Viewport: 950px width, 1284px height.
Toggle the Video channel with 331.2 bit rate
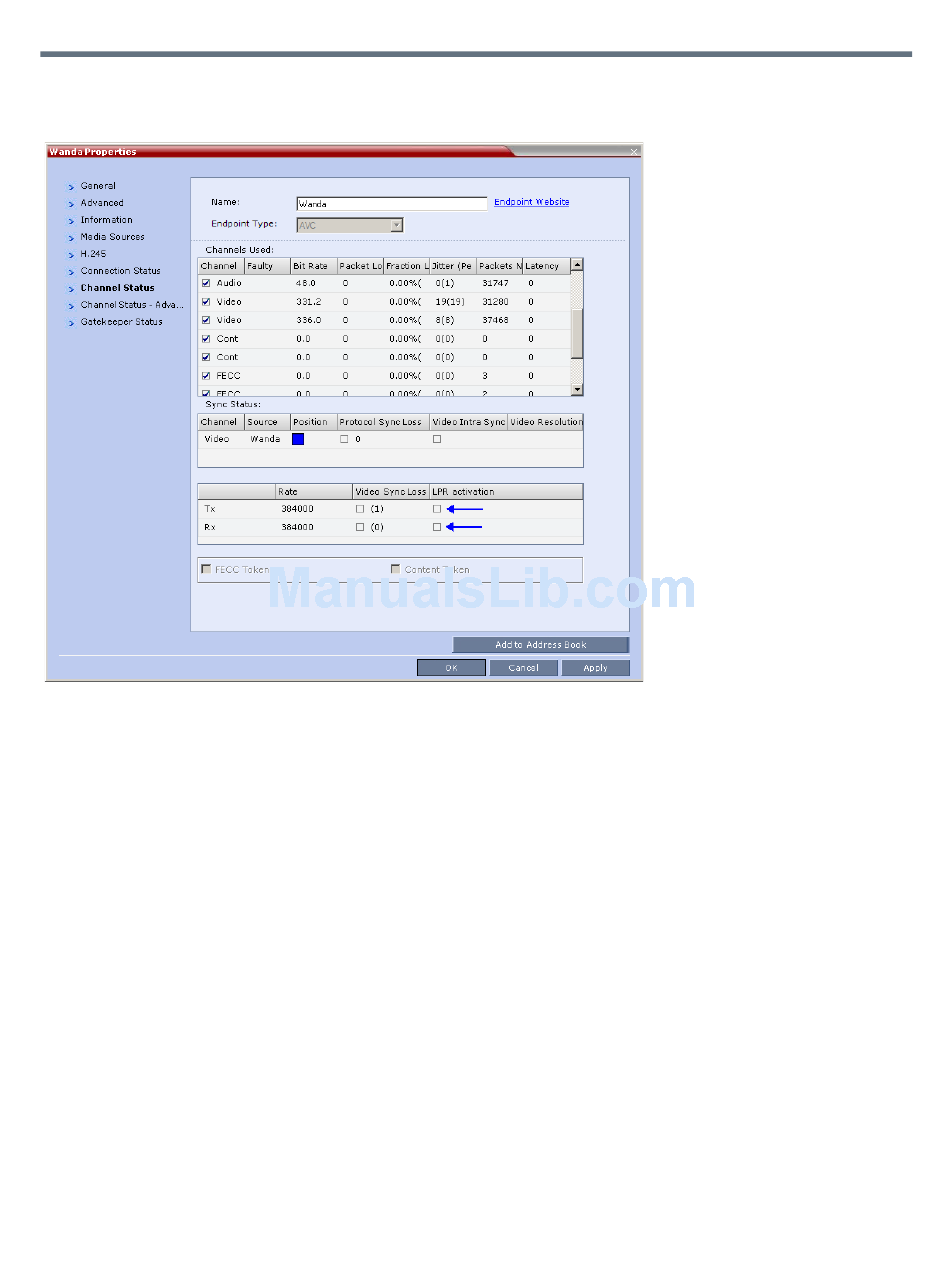pyautogui.click(x=206, y=302)
